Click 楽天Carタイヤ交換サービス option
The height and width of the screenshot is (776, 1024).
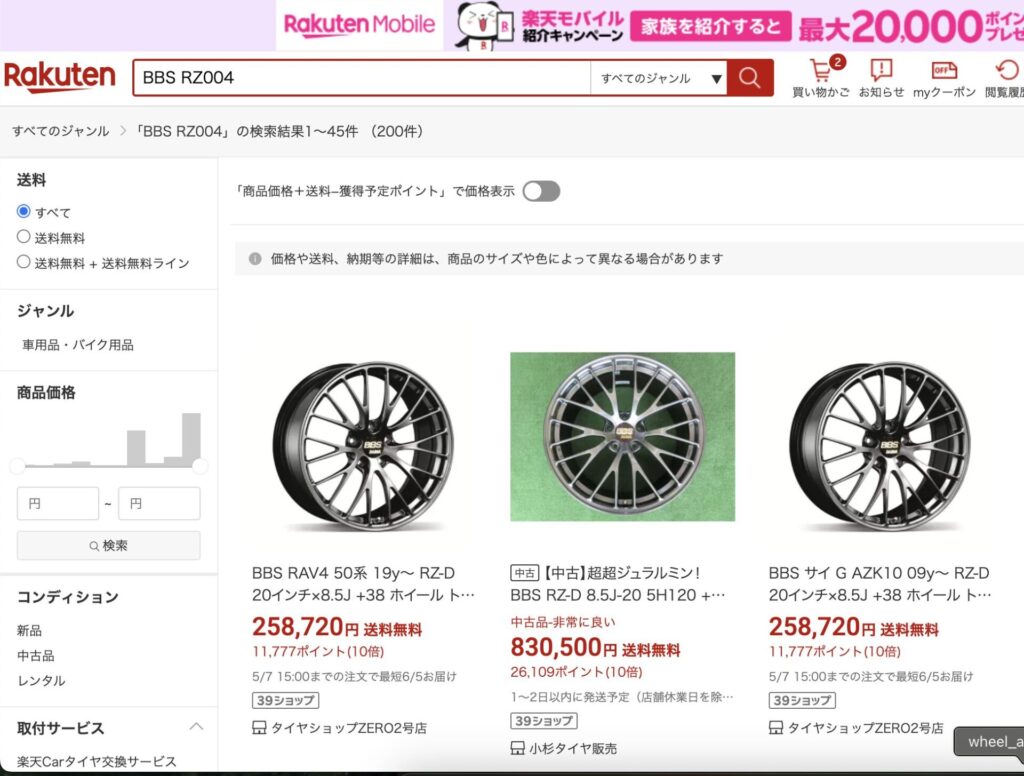pos(97,762)
